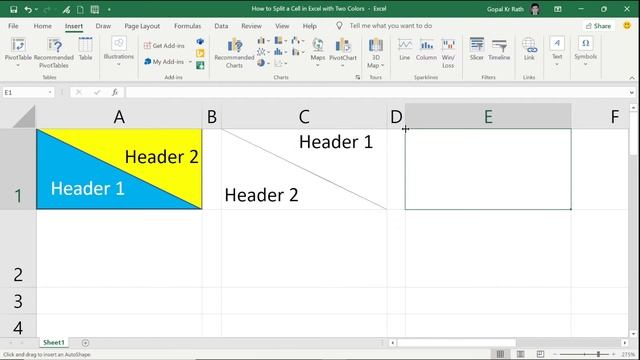This screenshot has height=360, width=640.
Task: Insert column or bar chart
Action: [x=263, y=40]
